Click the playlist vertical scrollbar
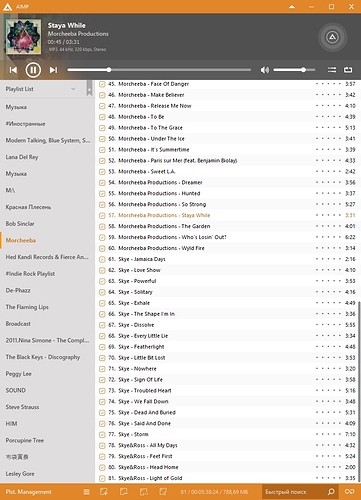The height and width of the screenshot is (500, 361). (x=359, y=391)
